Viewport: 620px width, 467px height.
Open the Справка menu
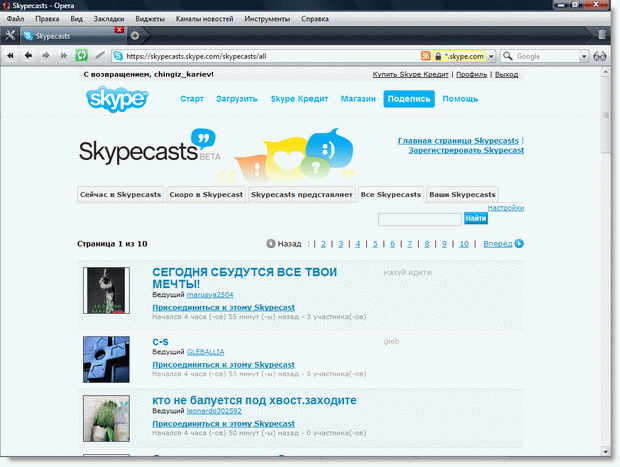click(x=315, y=19)
